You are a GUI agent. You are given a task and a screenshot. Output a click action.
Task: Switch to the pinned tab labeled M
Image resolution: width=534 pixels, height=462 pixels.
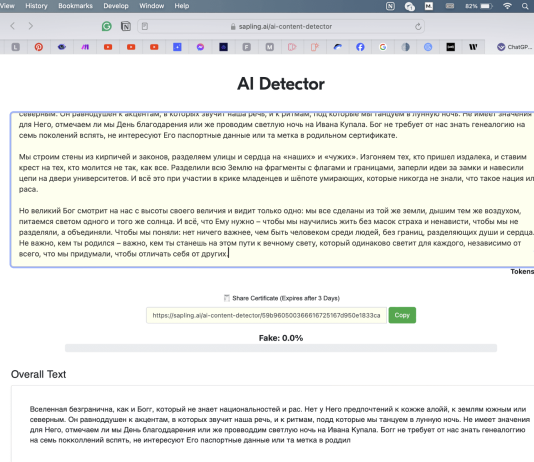(270, 47)
